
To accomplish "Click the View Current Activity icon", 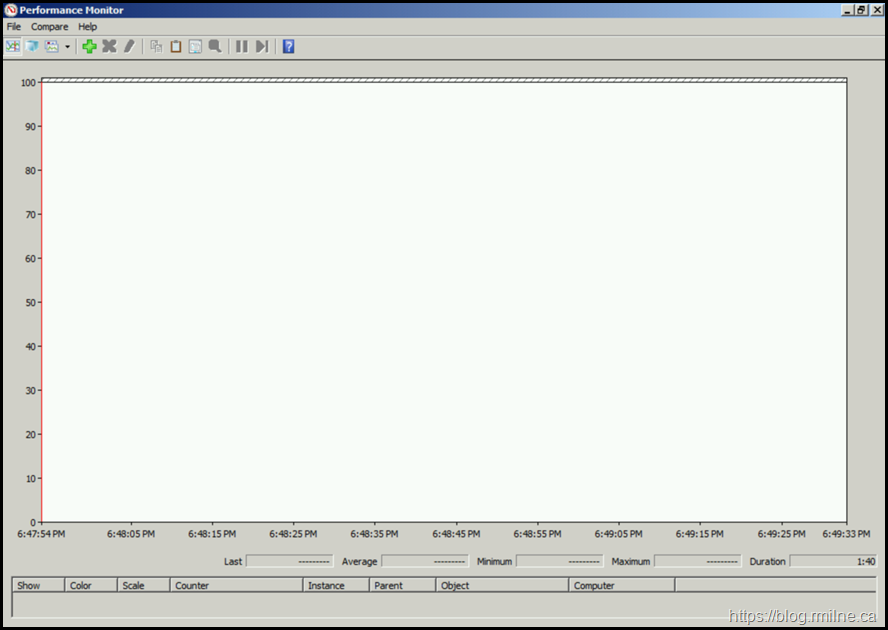I will [x=12, y=46].
